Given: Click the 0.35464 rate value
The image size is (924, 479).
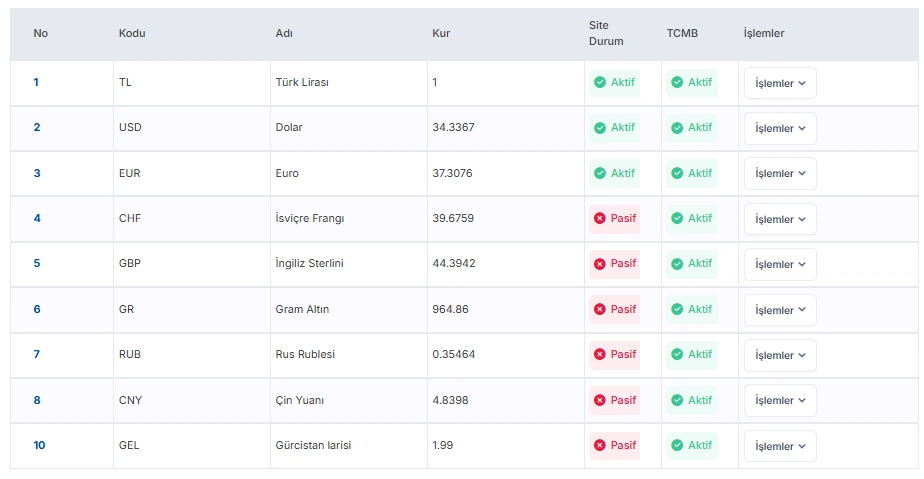Looking at the screenshot, I should [454, 354].
